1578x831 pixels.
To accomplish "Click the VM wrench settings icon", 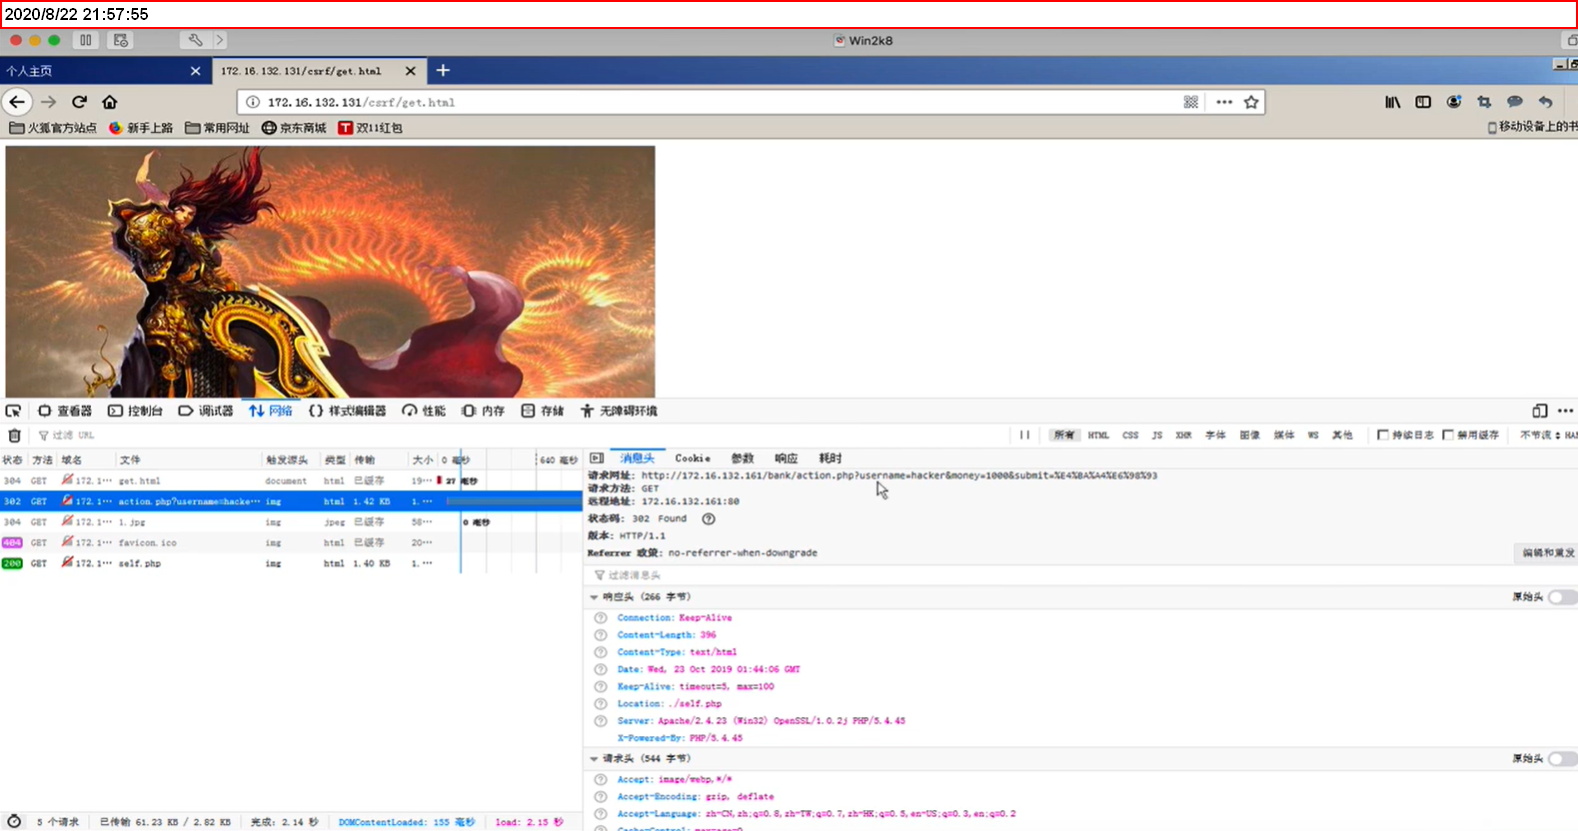I will [x=195, y=40].
